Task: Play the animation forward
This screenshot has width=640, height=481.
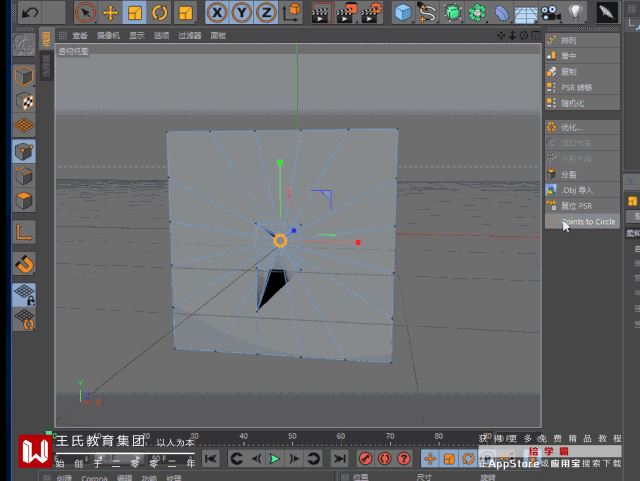Action: [x=275, y=459]
